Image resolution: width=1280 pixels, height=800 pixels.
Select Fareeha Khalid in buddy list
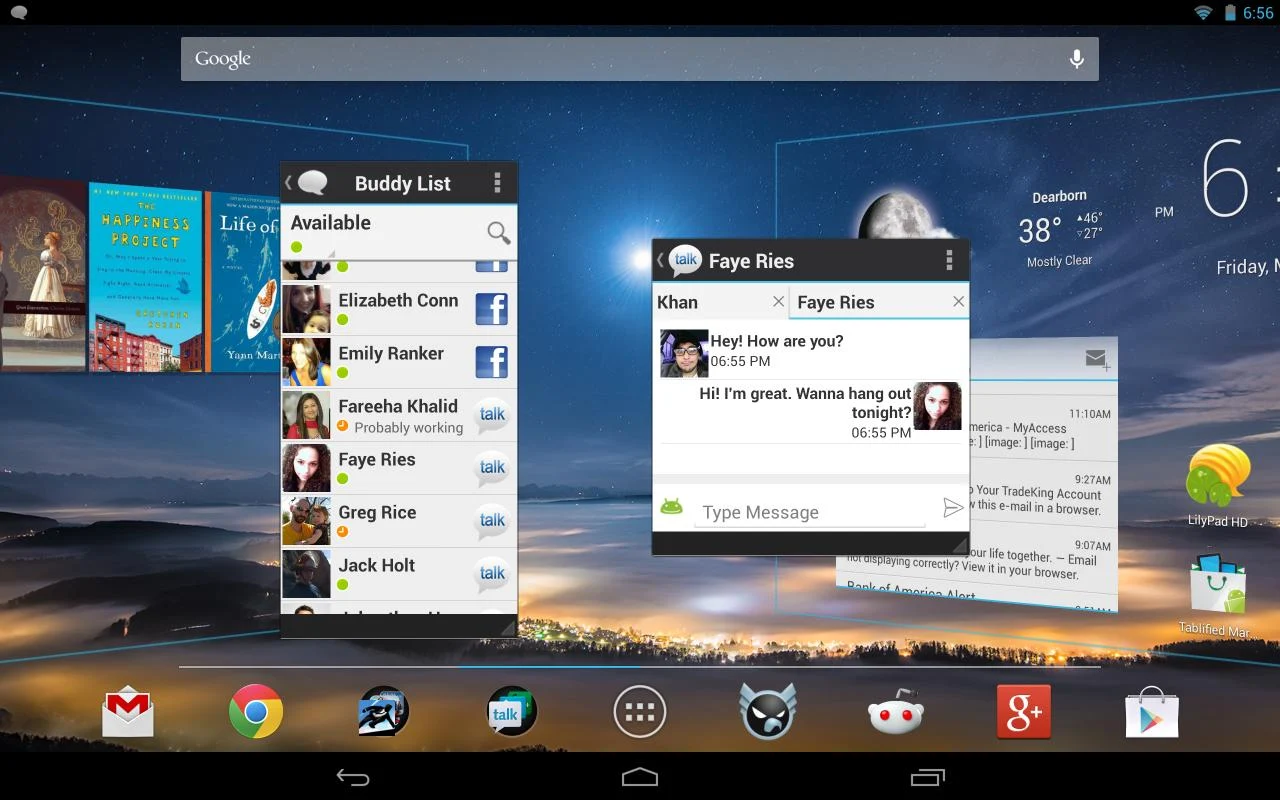click(x=399, y=415)
